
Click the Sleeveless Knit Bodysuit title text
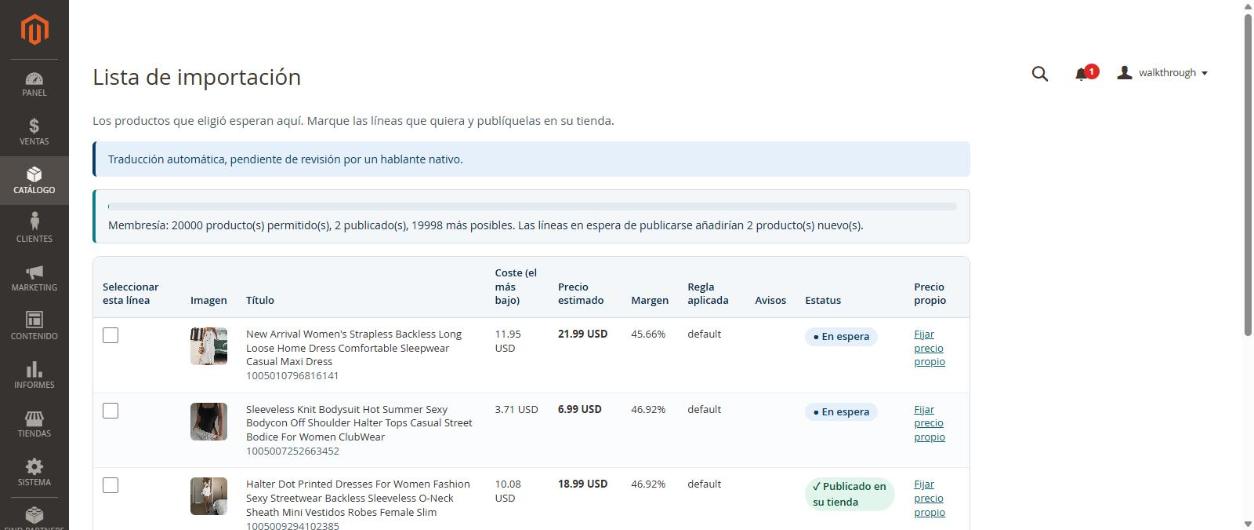(359, 423)
